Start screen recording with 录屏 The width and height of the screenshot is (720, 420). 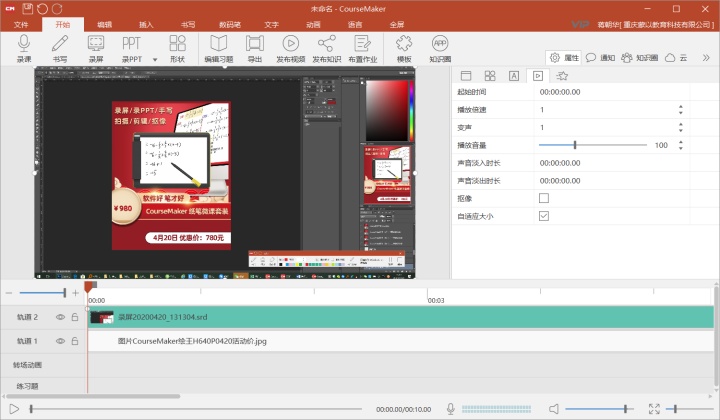point(96,43)
